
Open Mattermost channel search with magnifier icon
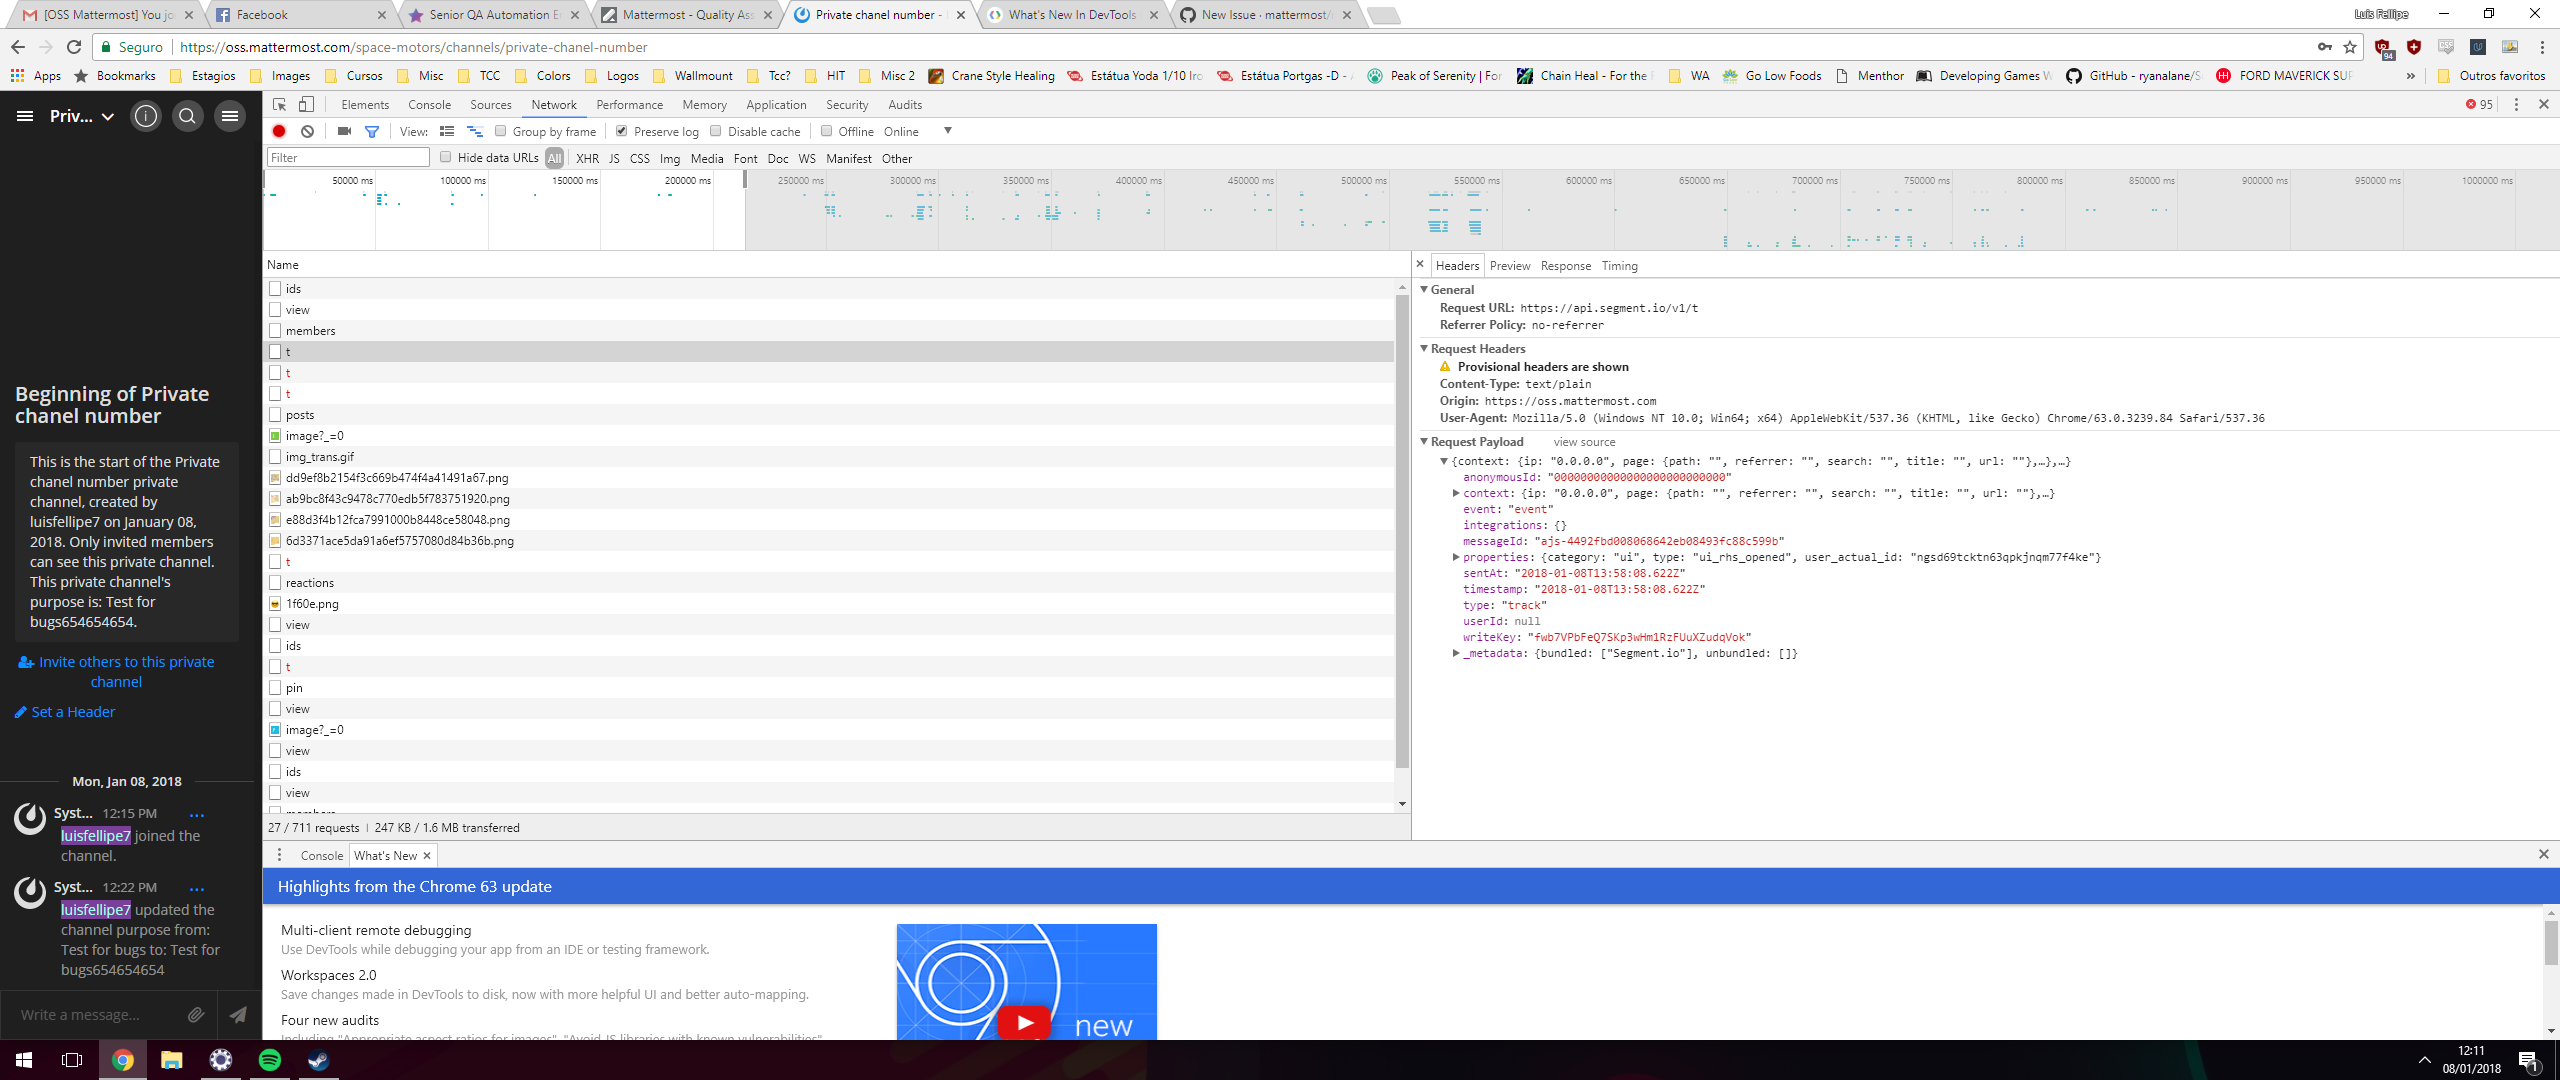point(187,116)
